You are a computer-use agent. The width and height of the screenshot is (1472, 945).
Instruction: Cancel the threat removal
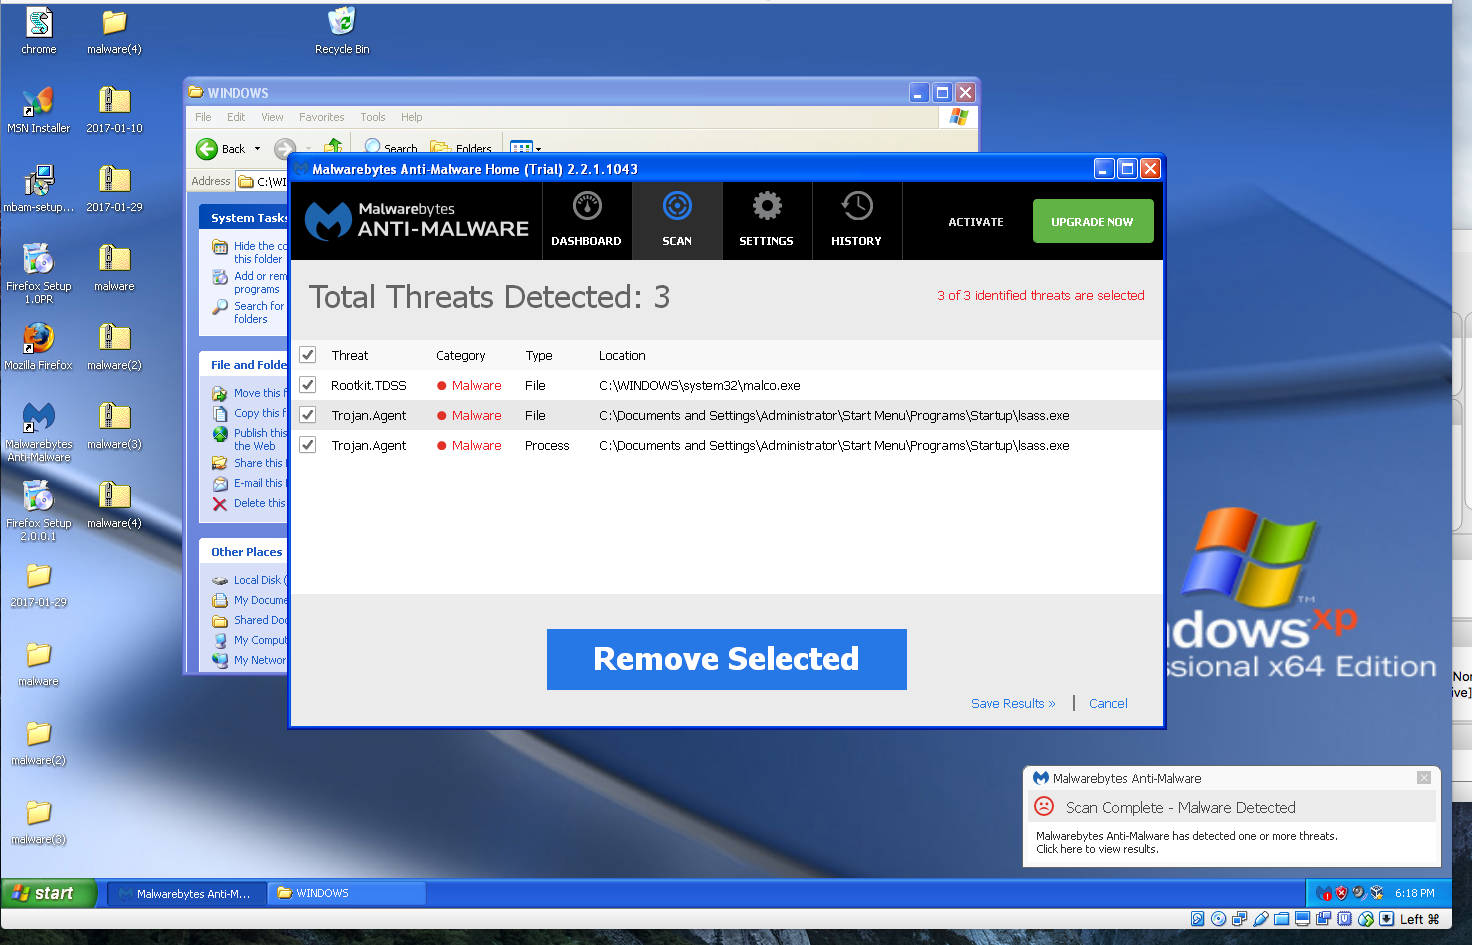pyautogui.click(x=1108, y=703)
